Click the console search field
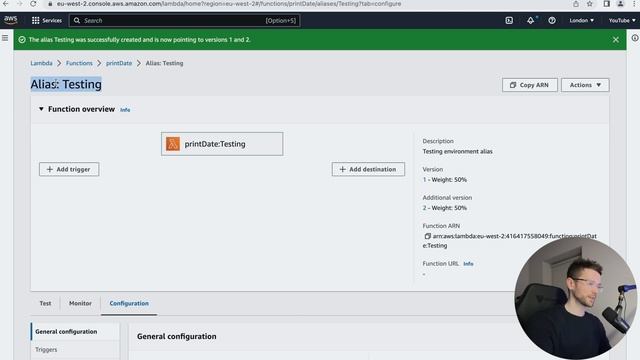640x360 pixels. tap(184, 20)
